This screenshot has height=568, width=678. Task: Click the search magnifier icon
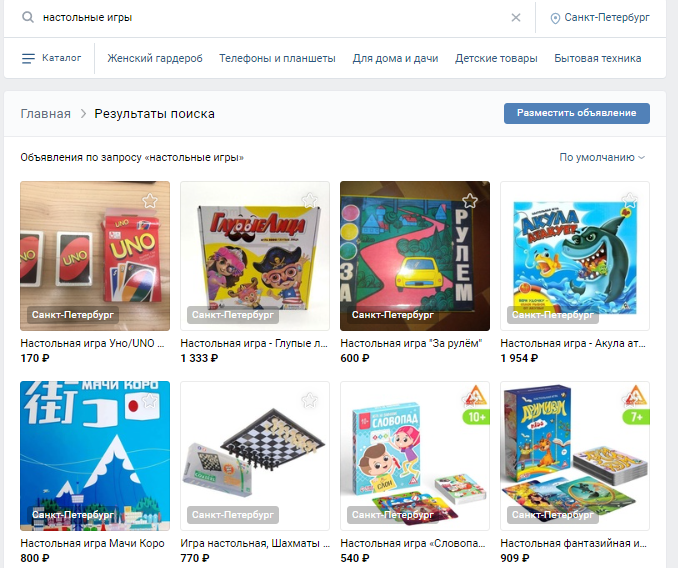click(x=28, y=17)
